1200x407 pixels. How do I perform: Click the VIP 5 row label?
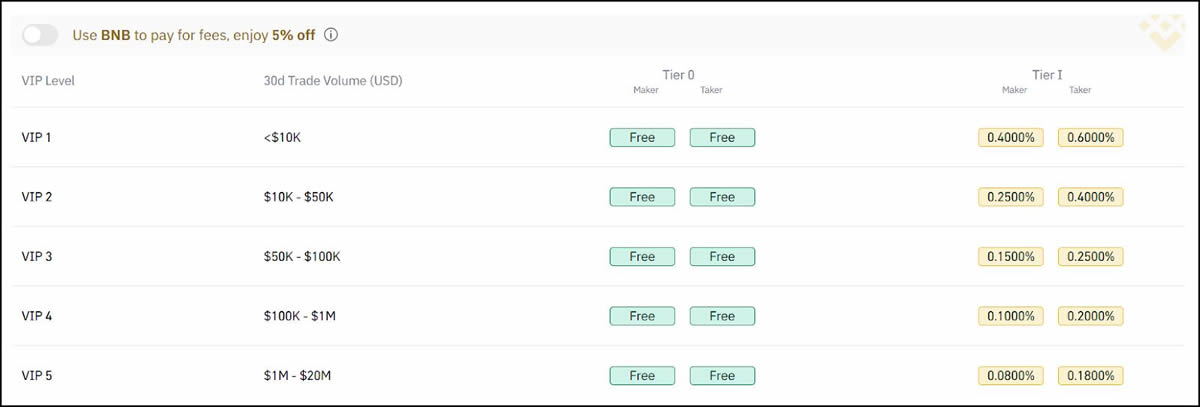37,376
